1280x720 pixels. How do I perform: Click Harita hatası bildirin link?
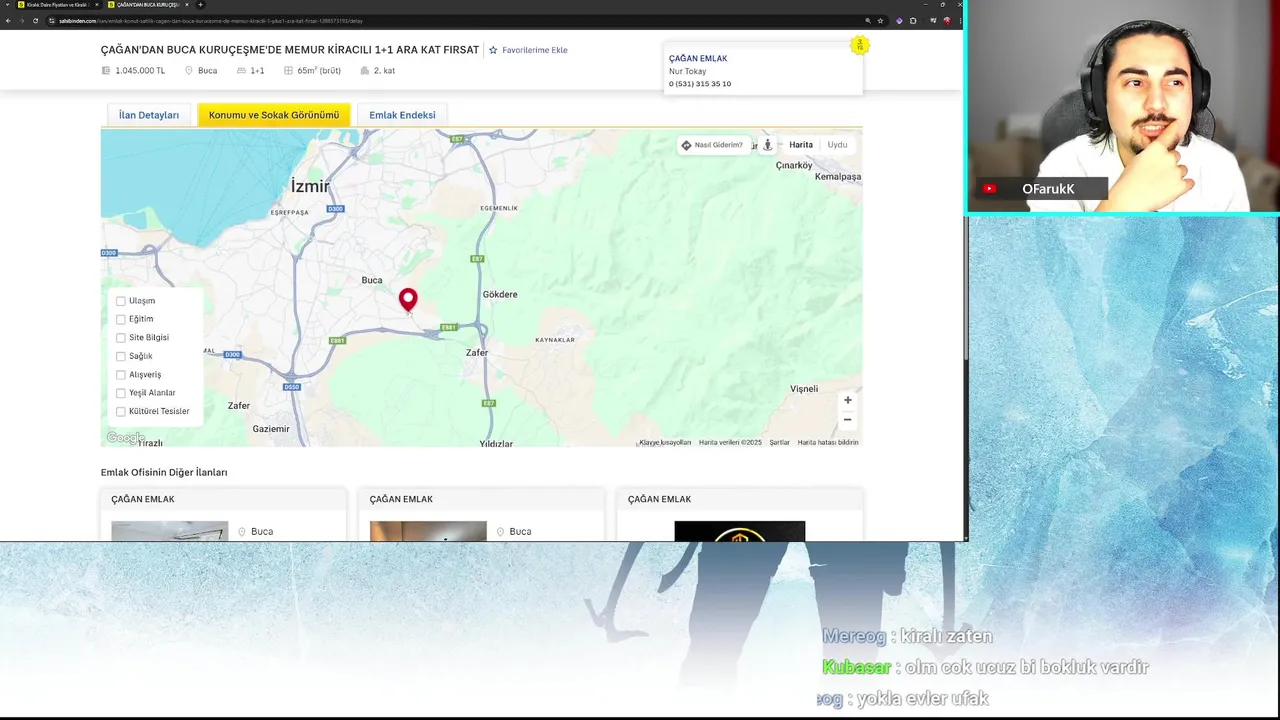(x=828, y=442)
